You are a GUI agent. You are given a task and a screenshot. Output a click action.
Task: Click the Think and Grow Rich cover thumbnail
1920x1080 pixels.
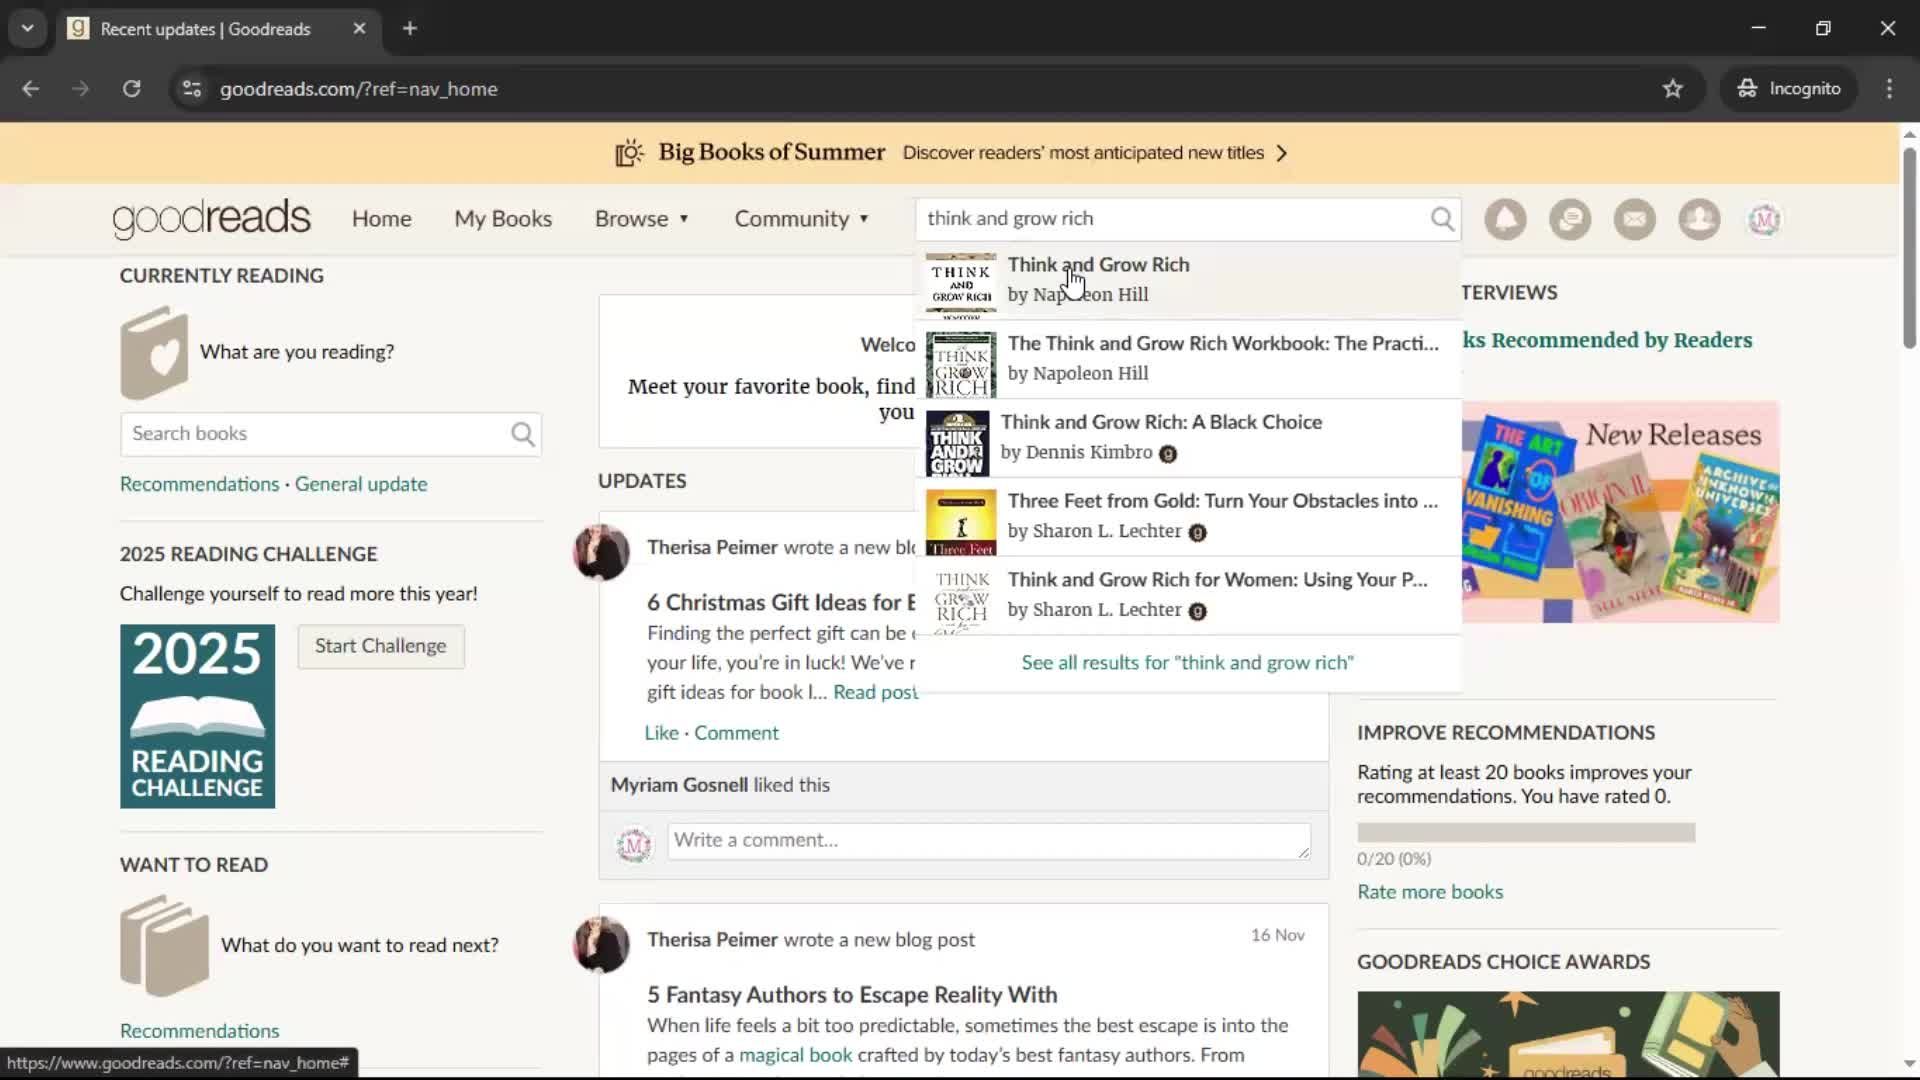pos(961,284)
